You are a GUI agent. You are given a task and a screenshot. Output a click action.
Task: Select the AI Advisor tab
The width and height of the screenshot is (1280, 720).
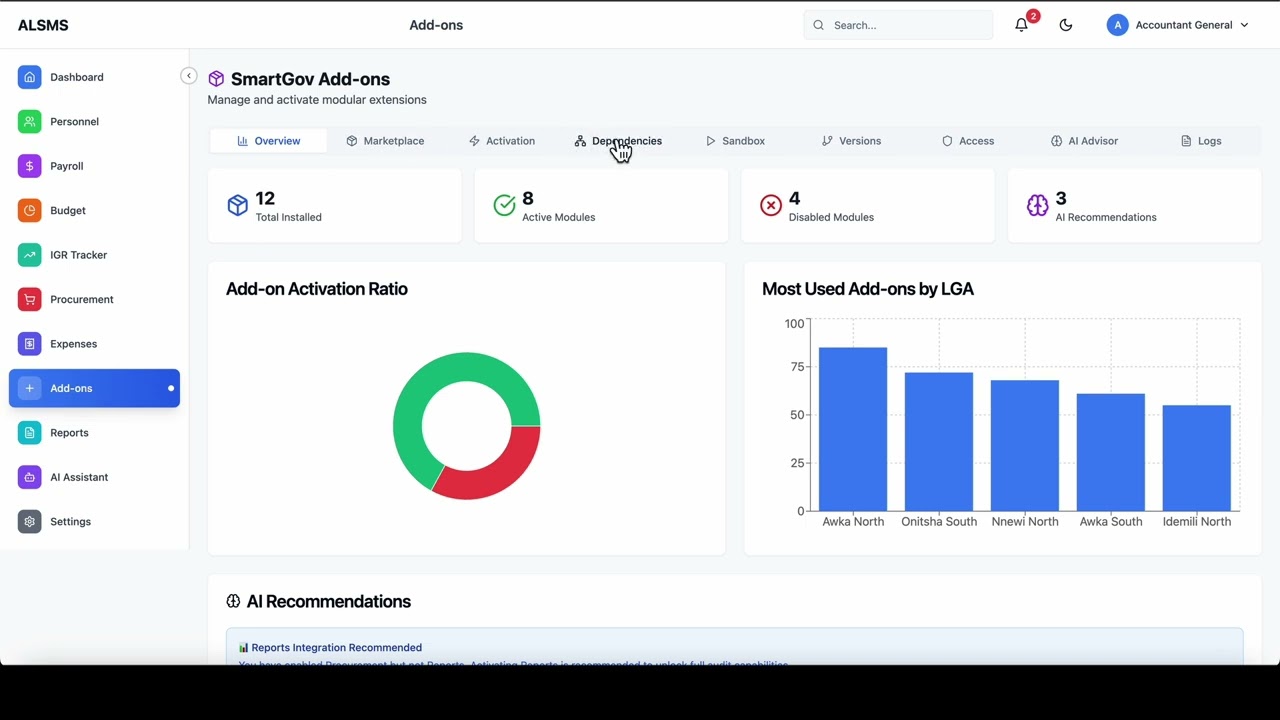[x=1084, y=141]
